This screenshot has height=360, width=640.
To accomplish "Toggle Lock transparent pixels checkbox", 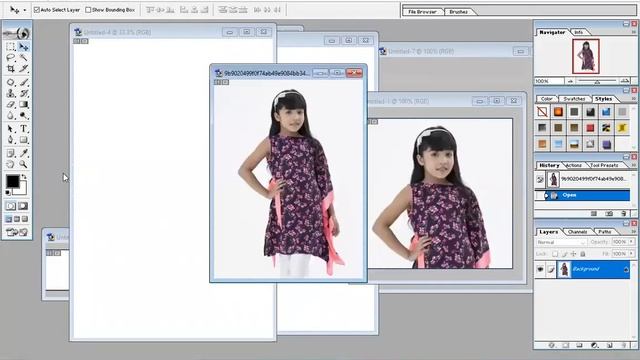I will point(555,254).
